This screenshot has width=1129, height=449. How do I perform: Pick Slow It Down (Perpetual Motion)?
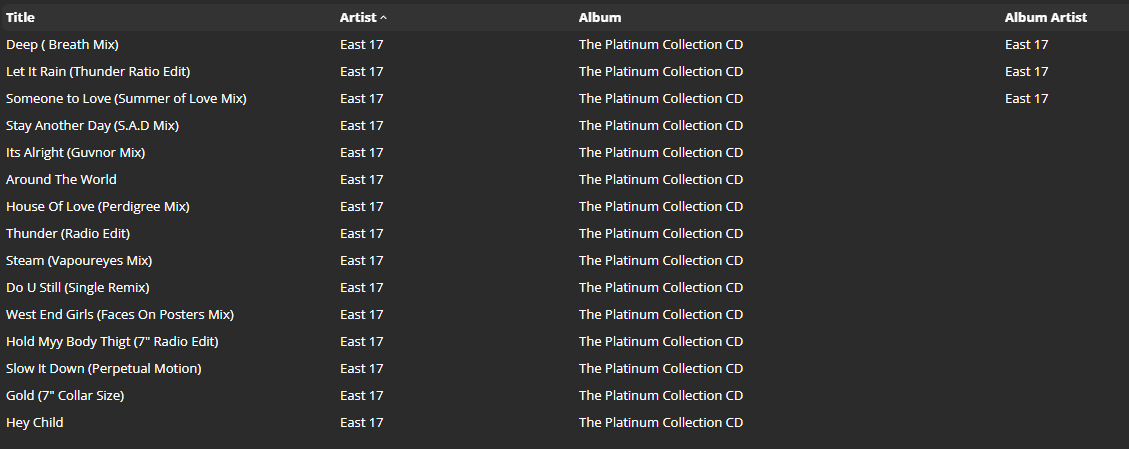coord(103,368)
